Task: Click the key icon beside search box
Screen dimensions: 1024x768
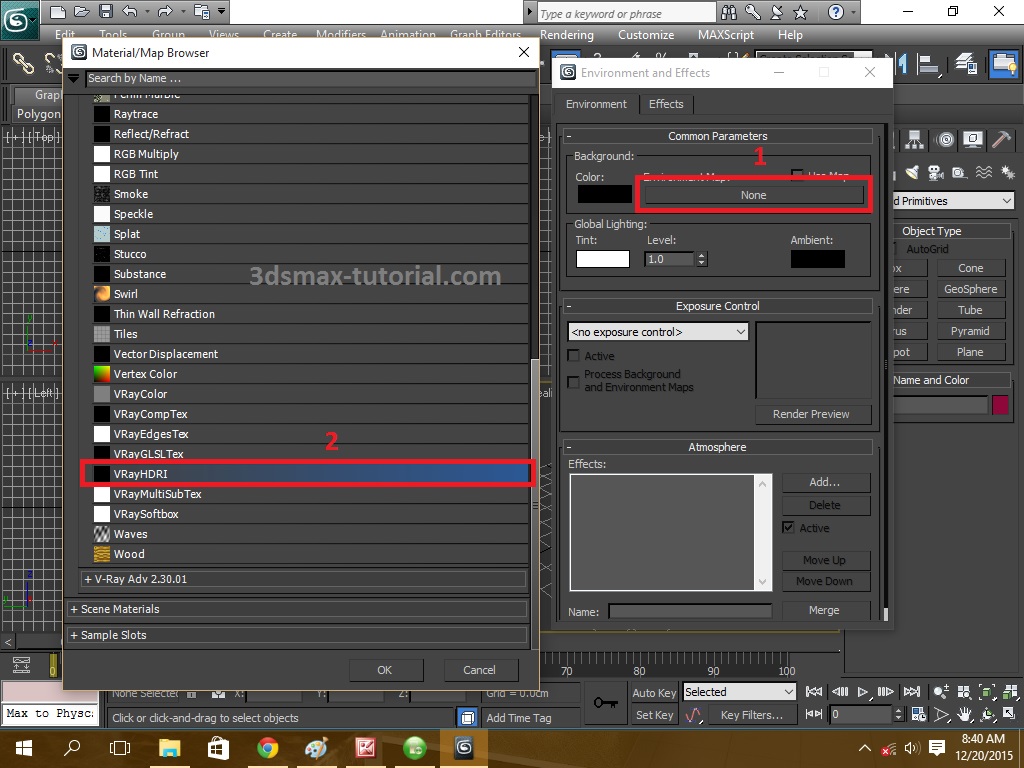Action: [752, 12]
